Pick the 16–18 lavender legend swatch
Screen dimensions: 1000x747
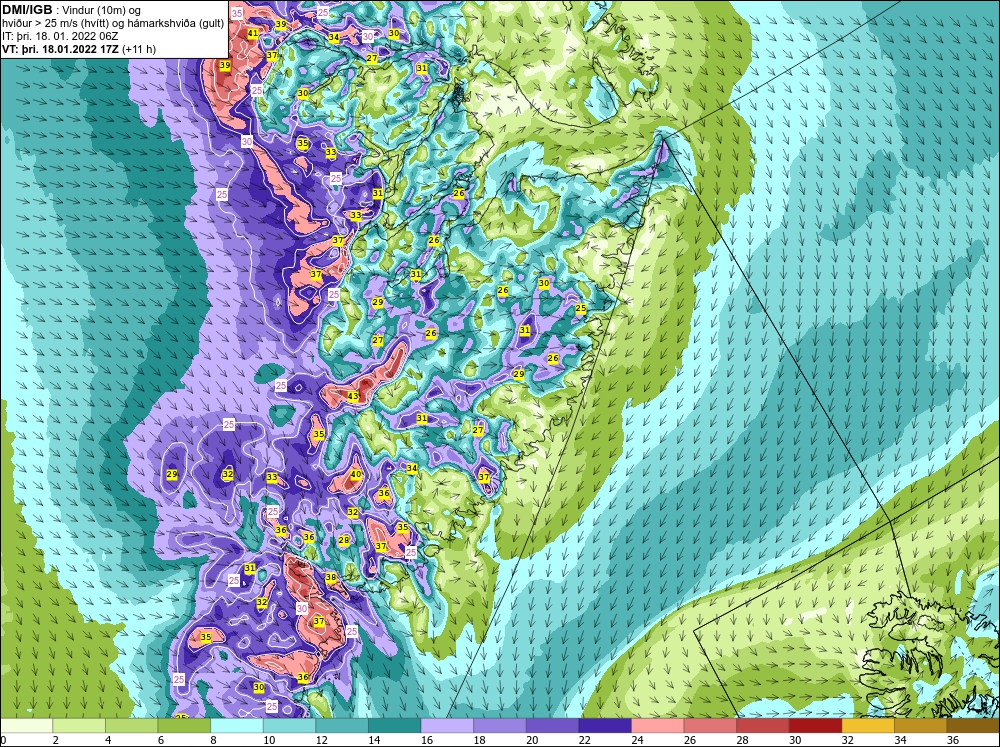[x=447, y=726]
